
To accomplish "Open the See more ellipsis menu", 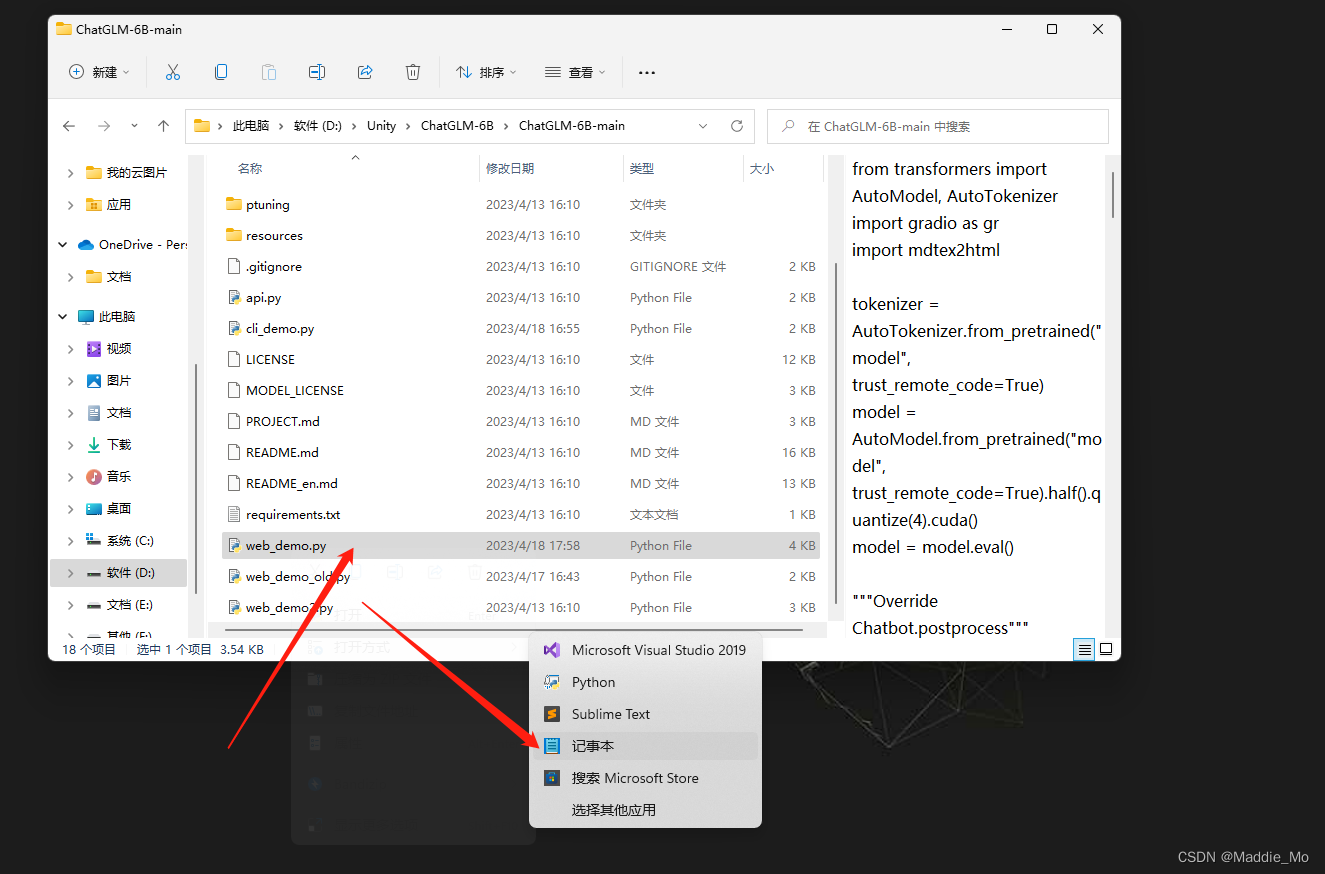I will click(x=647, y=72).
